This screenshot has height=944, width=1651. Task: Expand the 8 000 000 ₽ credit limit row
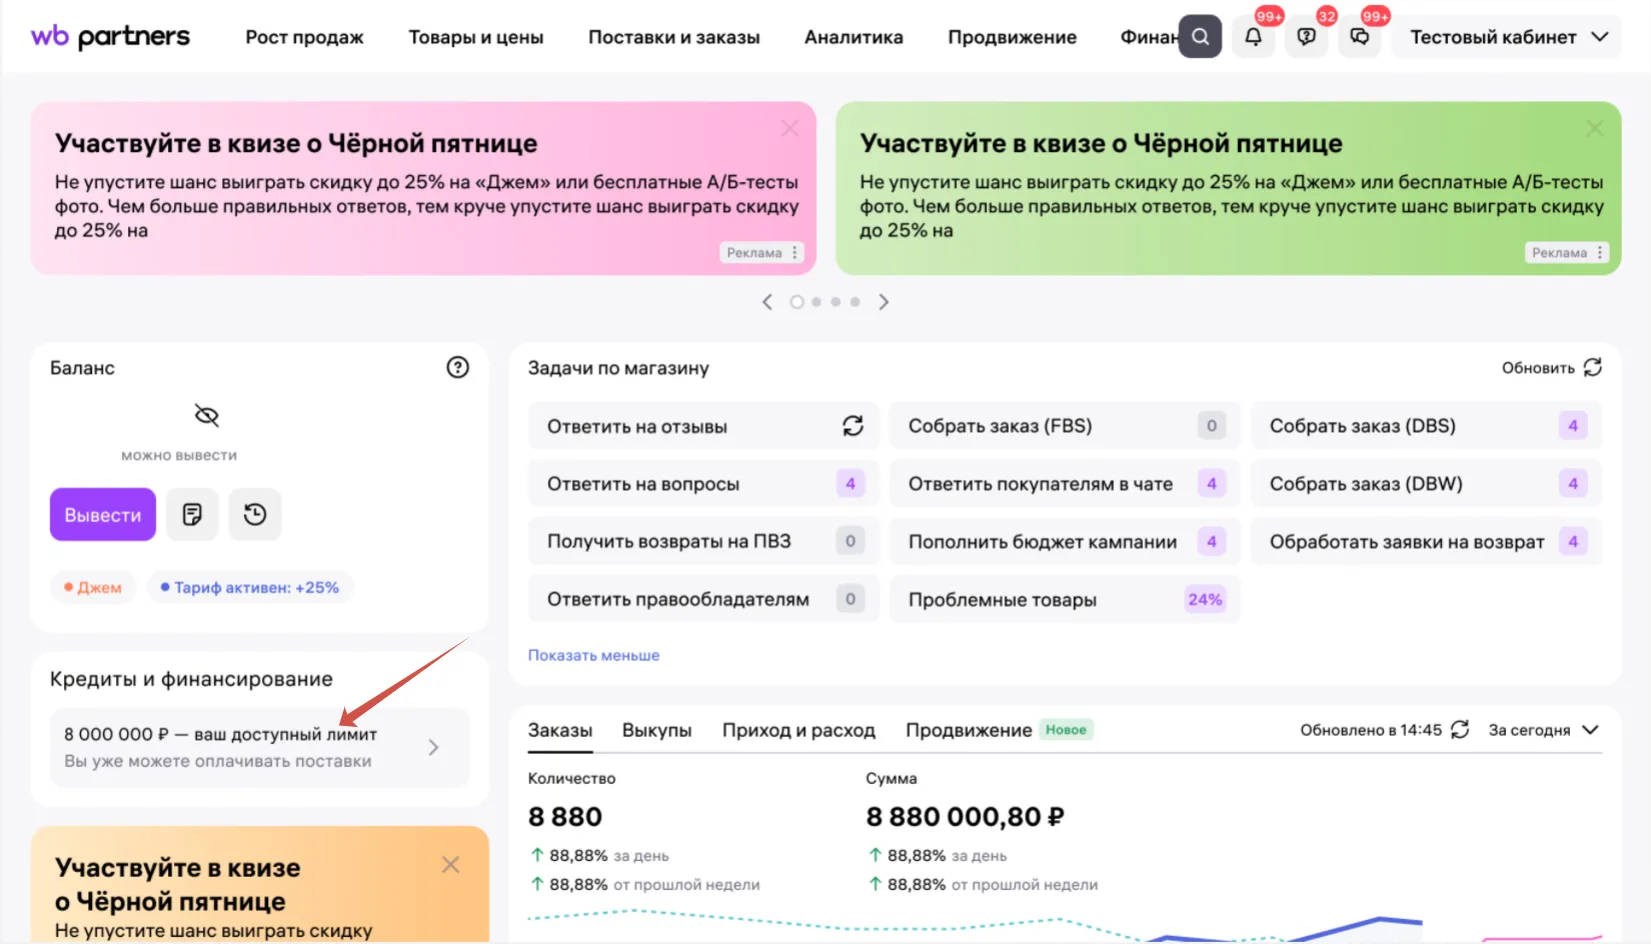click(x=260, y=747)
